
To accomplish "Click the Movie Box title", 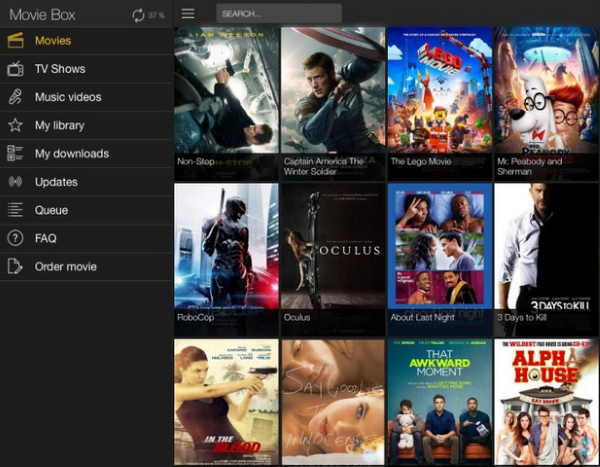I will (x=42, y=15).
